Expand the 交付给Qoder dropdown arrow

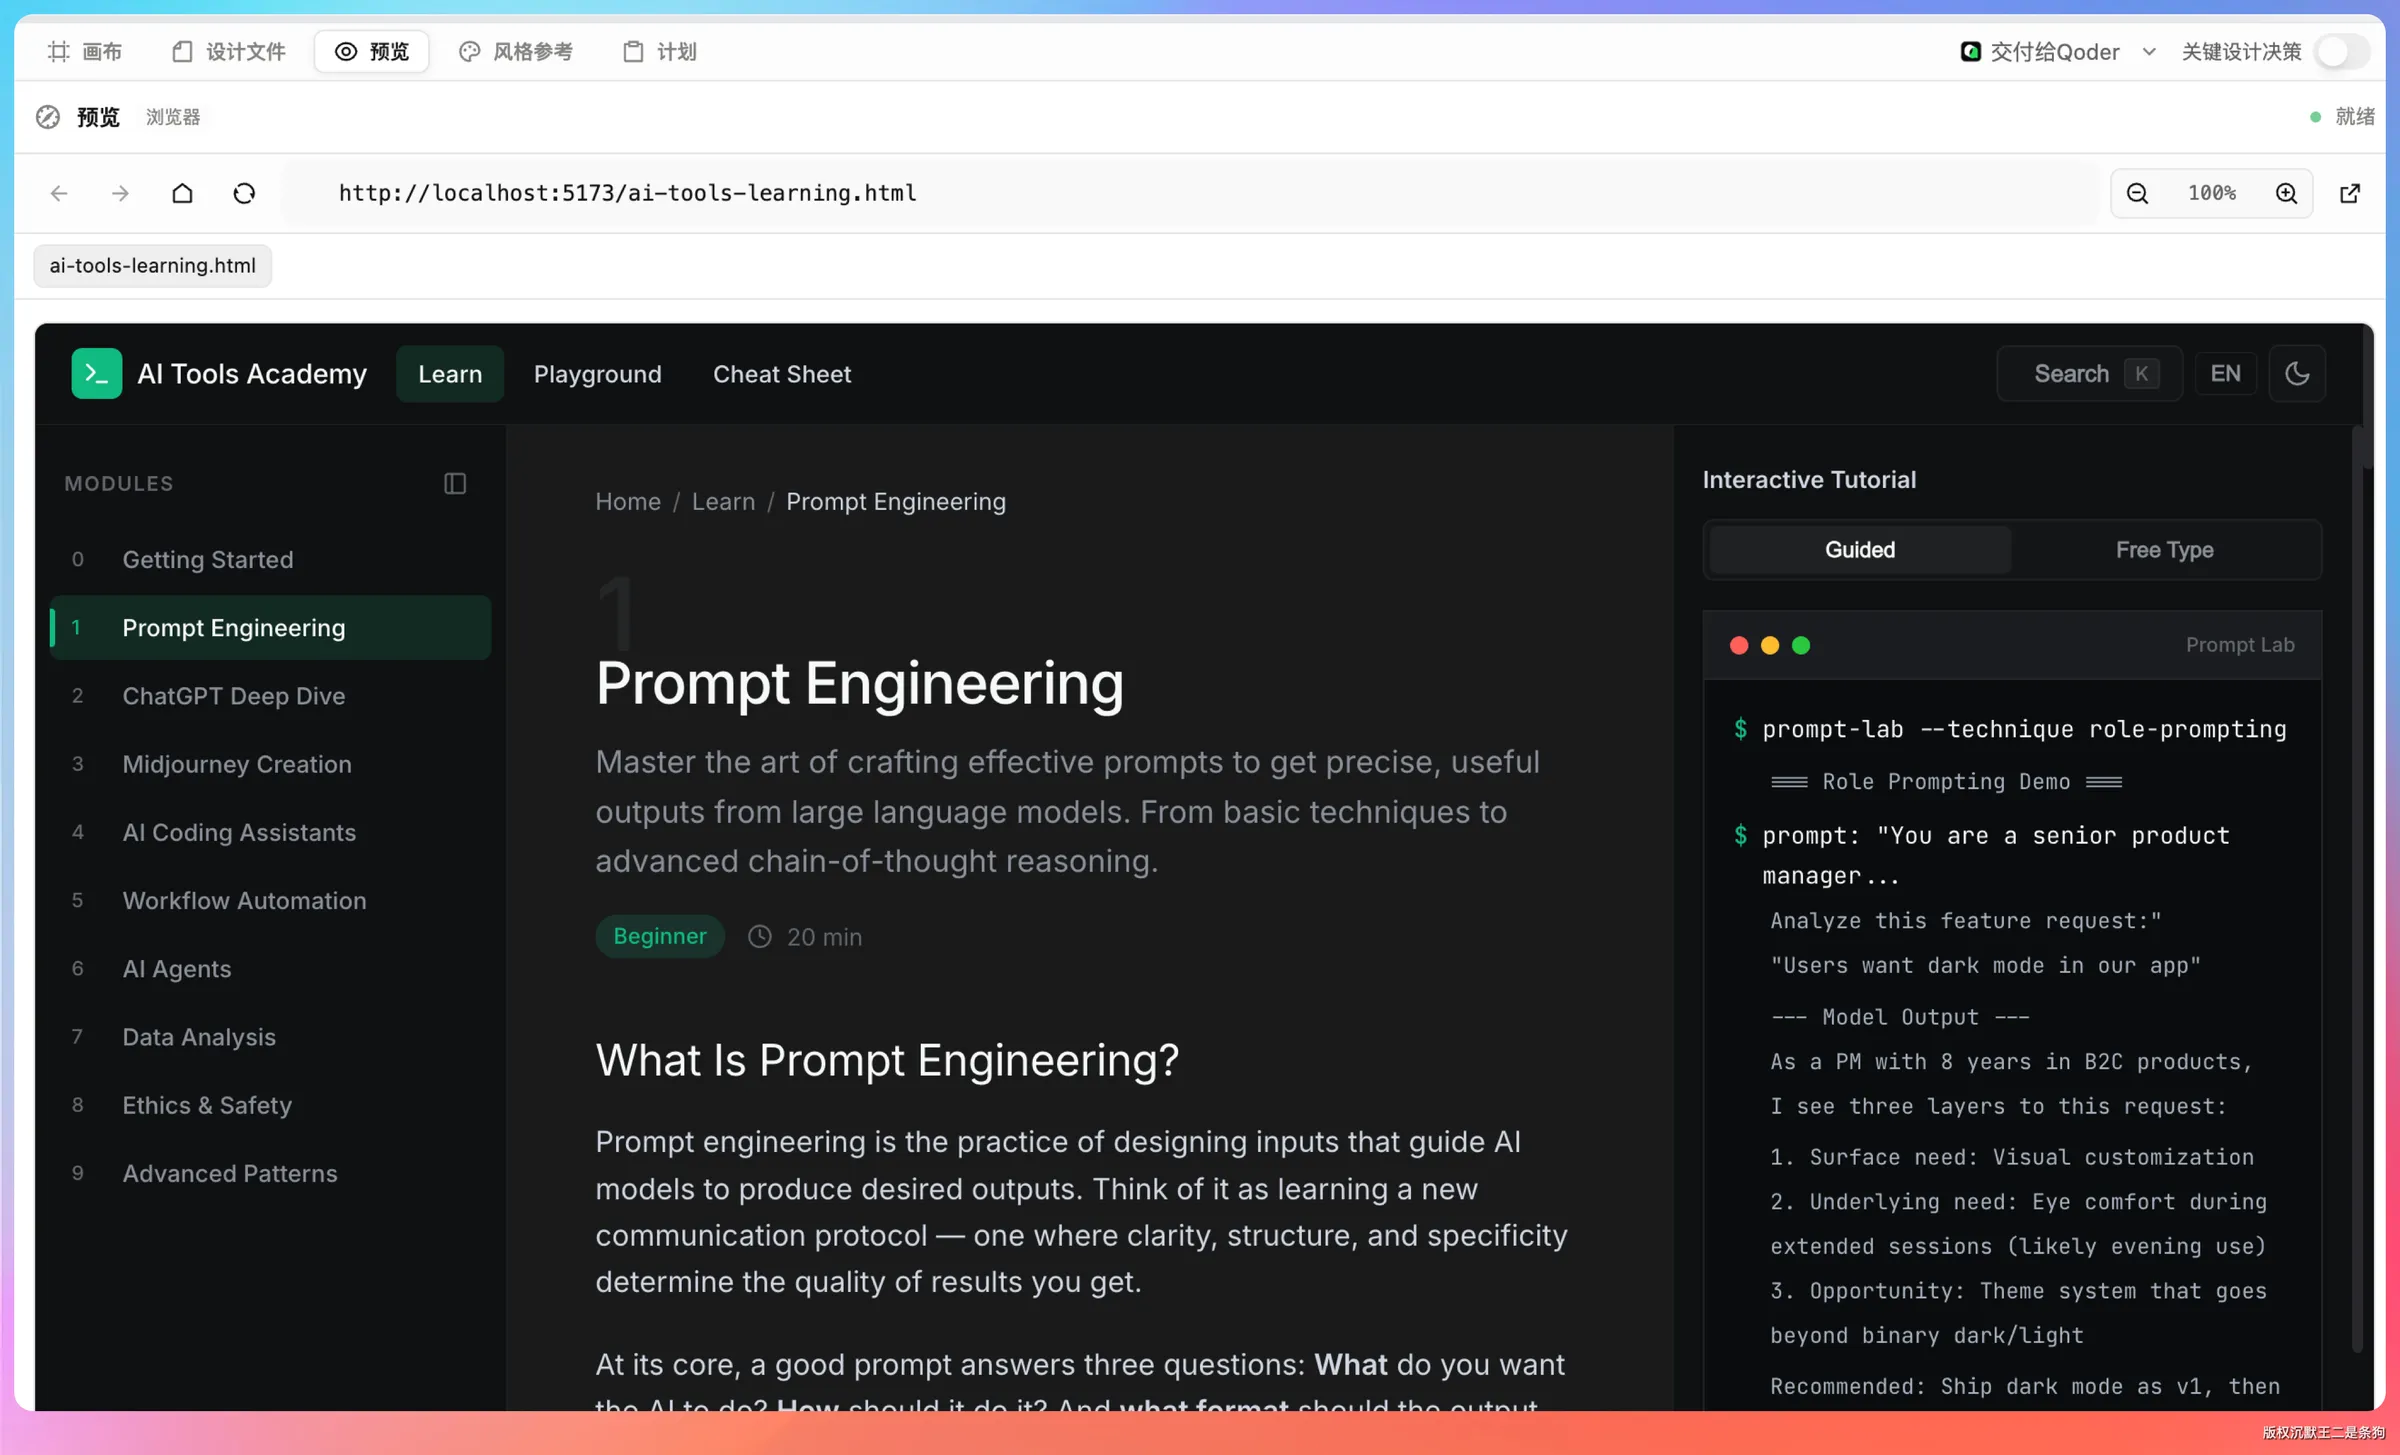tap(2149, 52)
